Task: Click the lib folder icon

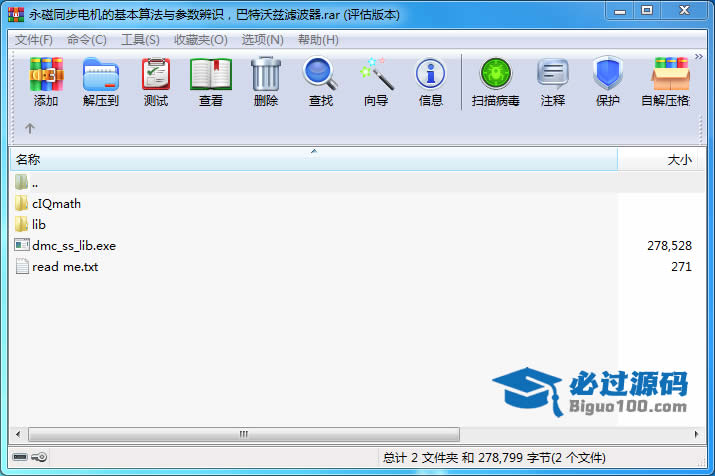Action: pos(21,224)
